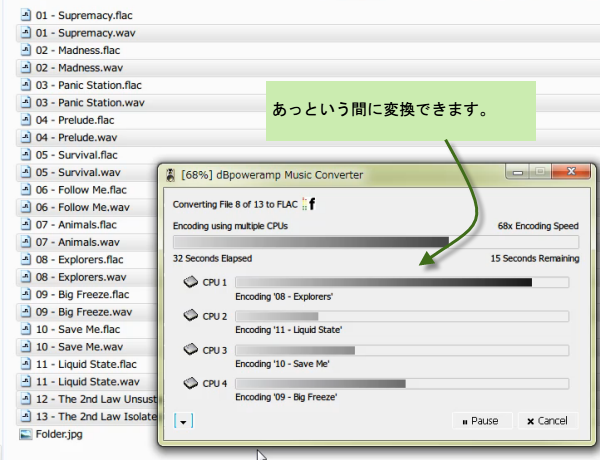The width and height of the screenshot is (600, 460).
Task: Select 09 - Big Freeze.wav file
Action: (x=81, y=312)
